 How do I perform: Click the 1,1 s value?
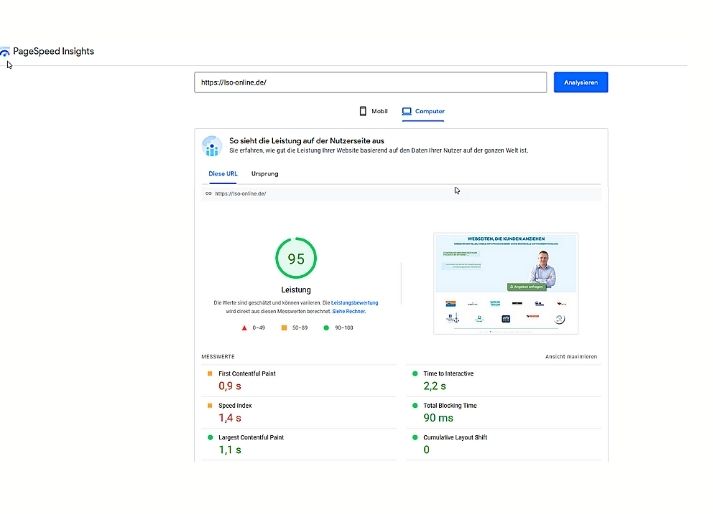point(230,449)
